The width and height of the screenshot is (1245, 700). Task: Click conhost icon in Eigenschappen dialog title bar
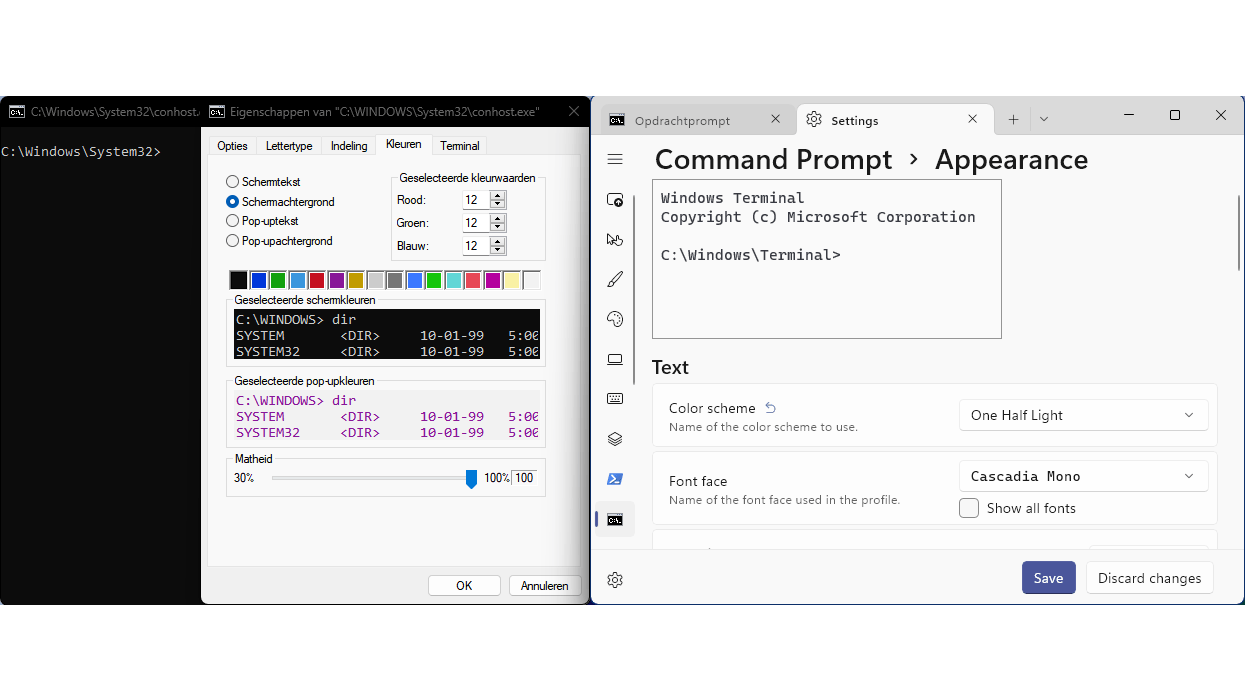(216, 112)
